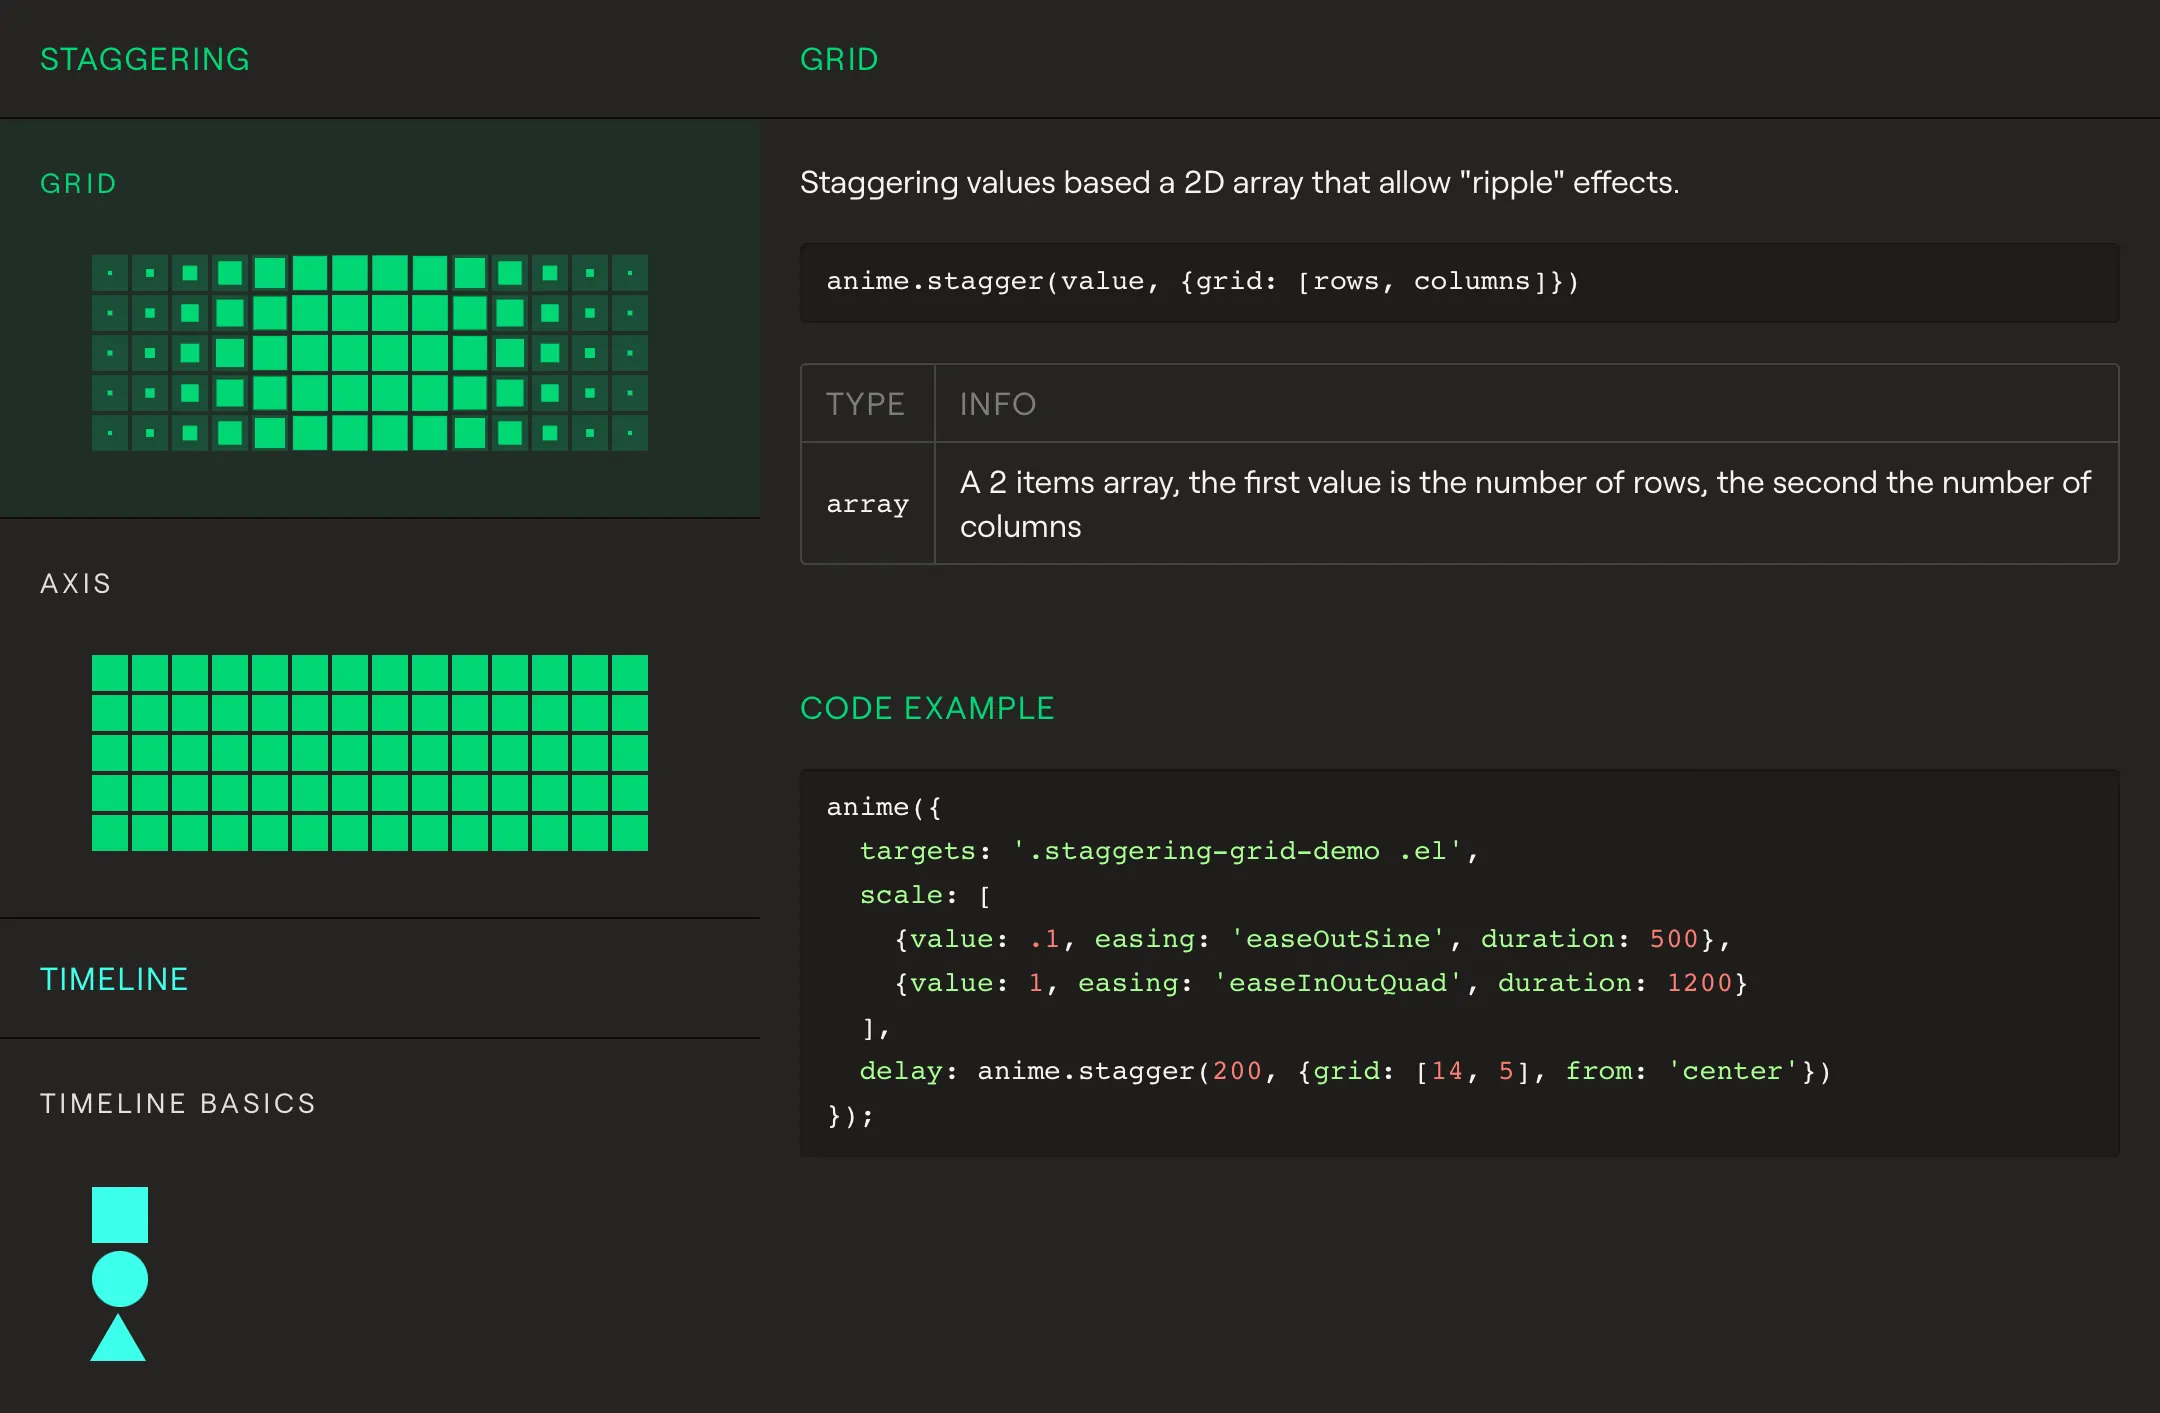Click the cyan square timeline shape
The image size is (2160, 1413).
tap(120, 1215)
